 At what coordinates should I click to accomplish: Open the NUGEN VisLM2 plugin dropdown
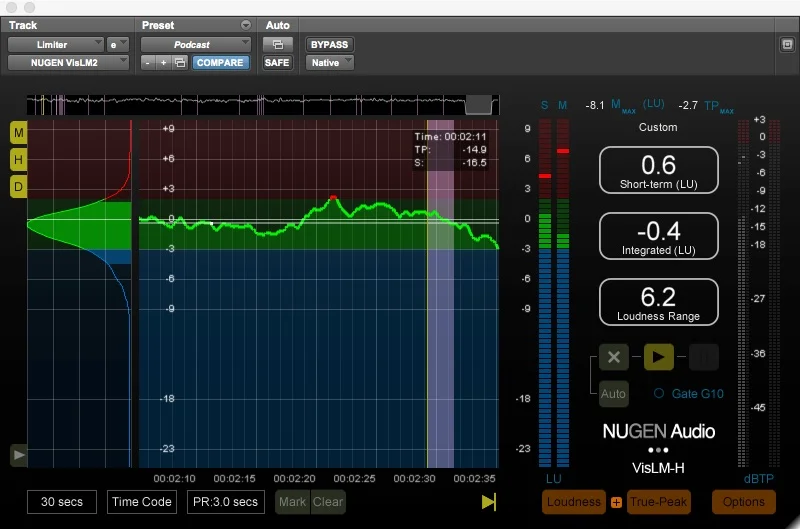[68, 62]
